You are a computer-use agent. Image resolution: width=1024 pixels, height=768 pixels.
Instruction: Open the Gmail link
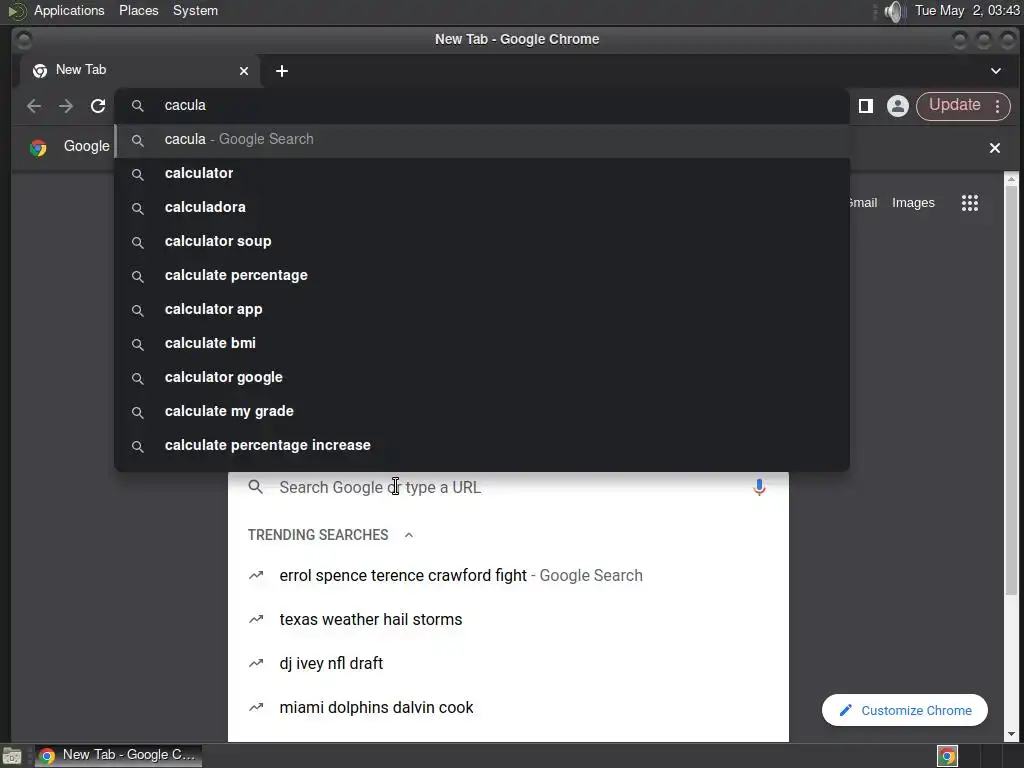tap(863, 203)
